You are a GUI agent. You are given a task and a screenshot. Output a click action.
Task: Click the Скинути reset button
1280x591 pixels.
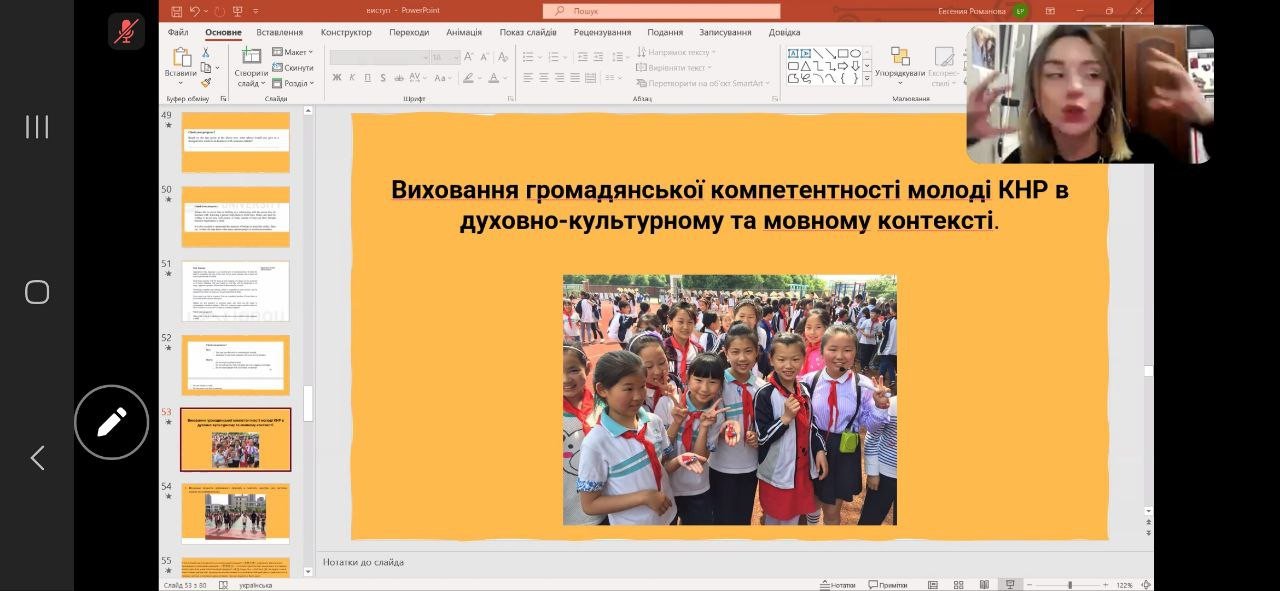(293, 68)
